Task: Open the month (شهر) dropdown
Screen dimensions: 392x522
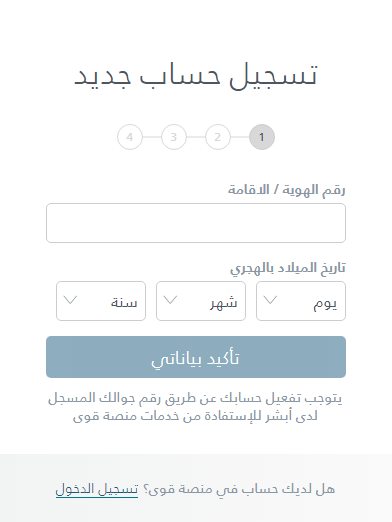Action: pos(201,301)
